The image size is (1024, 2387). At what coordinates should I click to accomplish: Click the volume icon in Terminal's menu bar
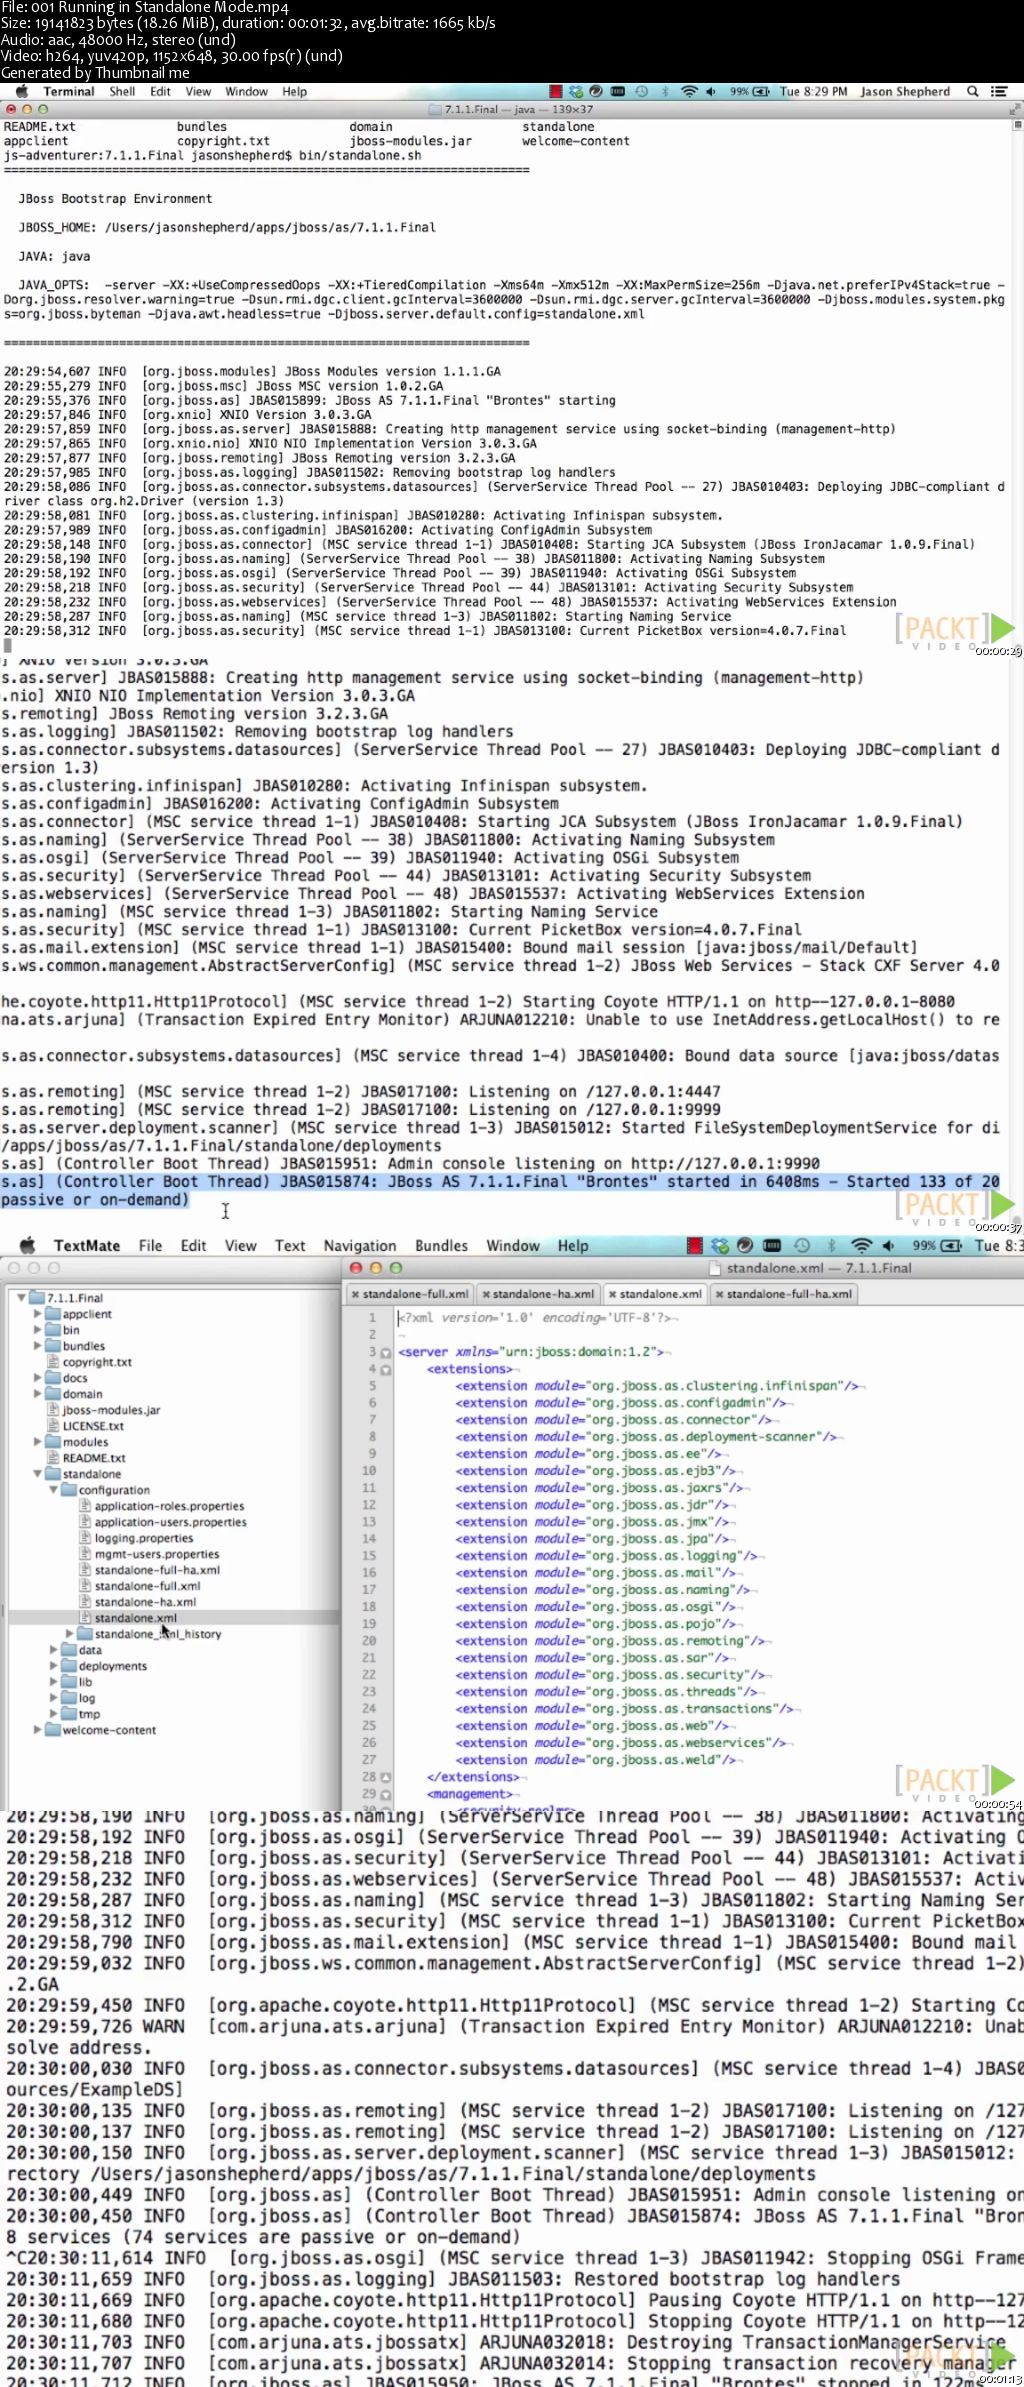(711, 91)
